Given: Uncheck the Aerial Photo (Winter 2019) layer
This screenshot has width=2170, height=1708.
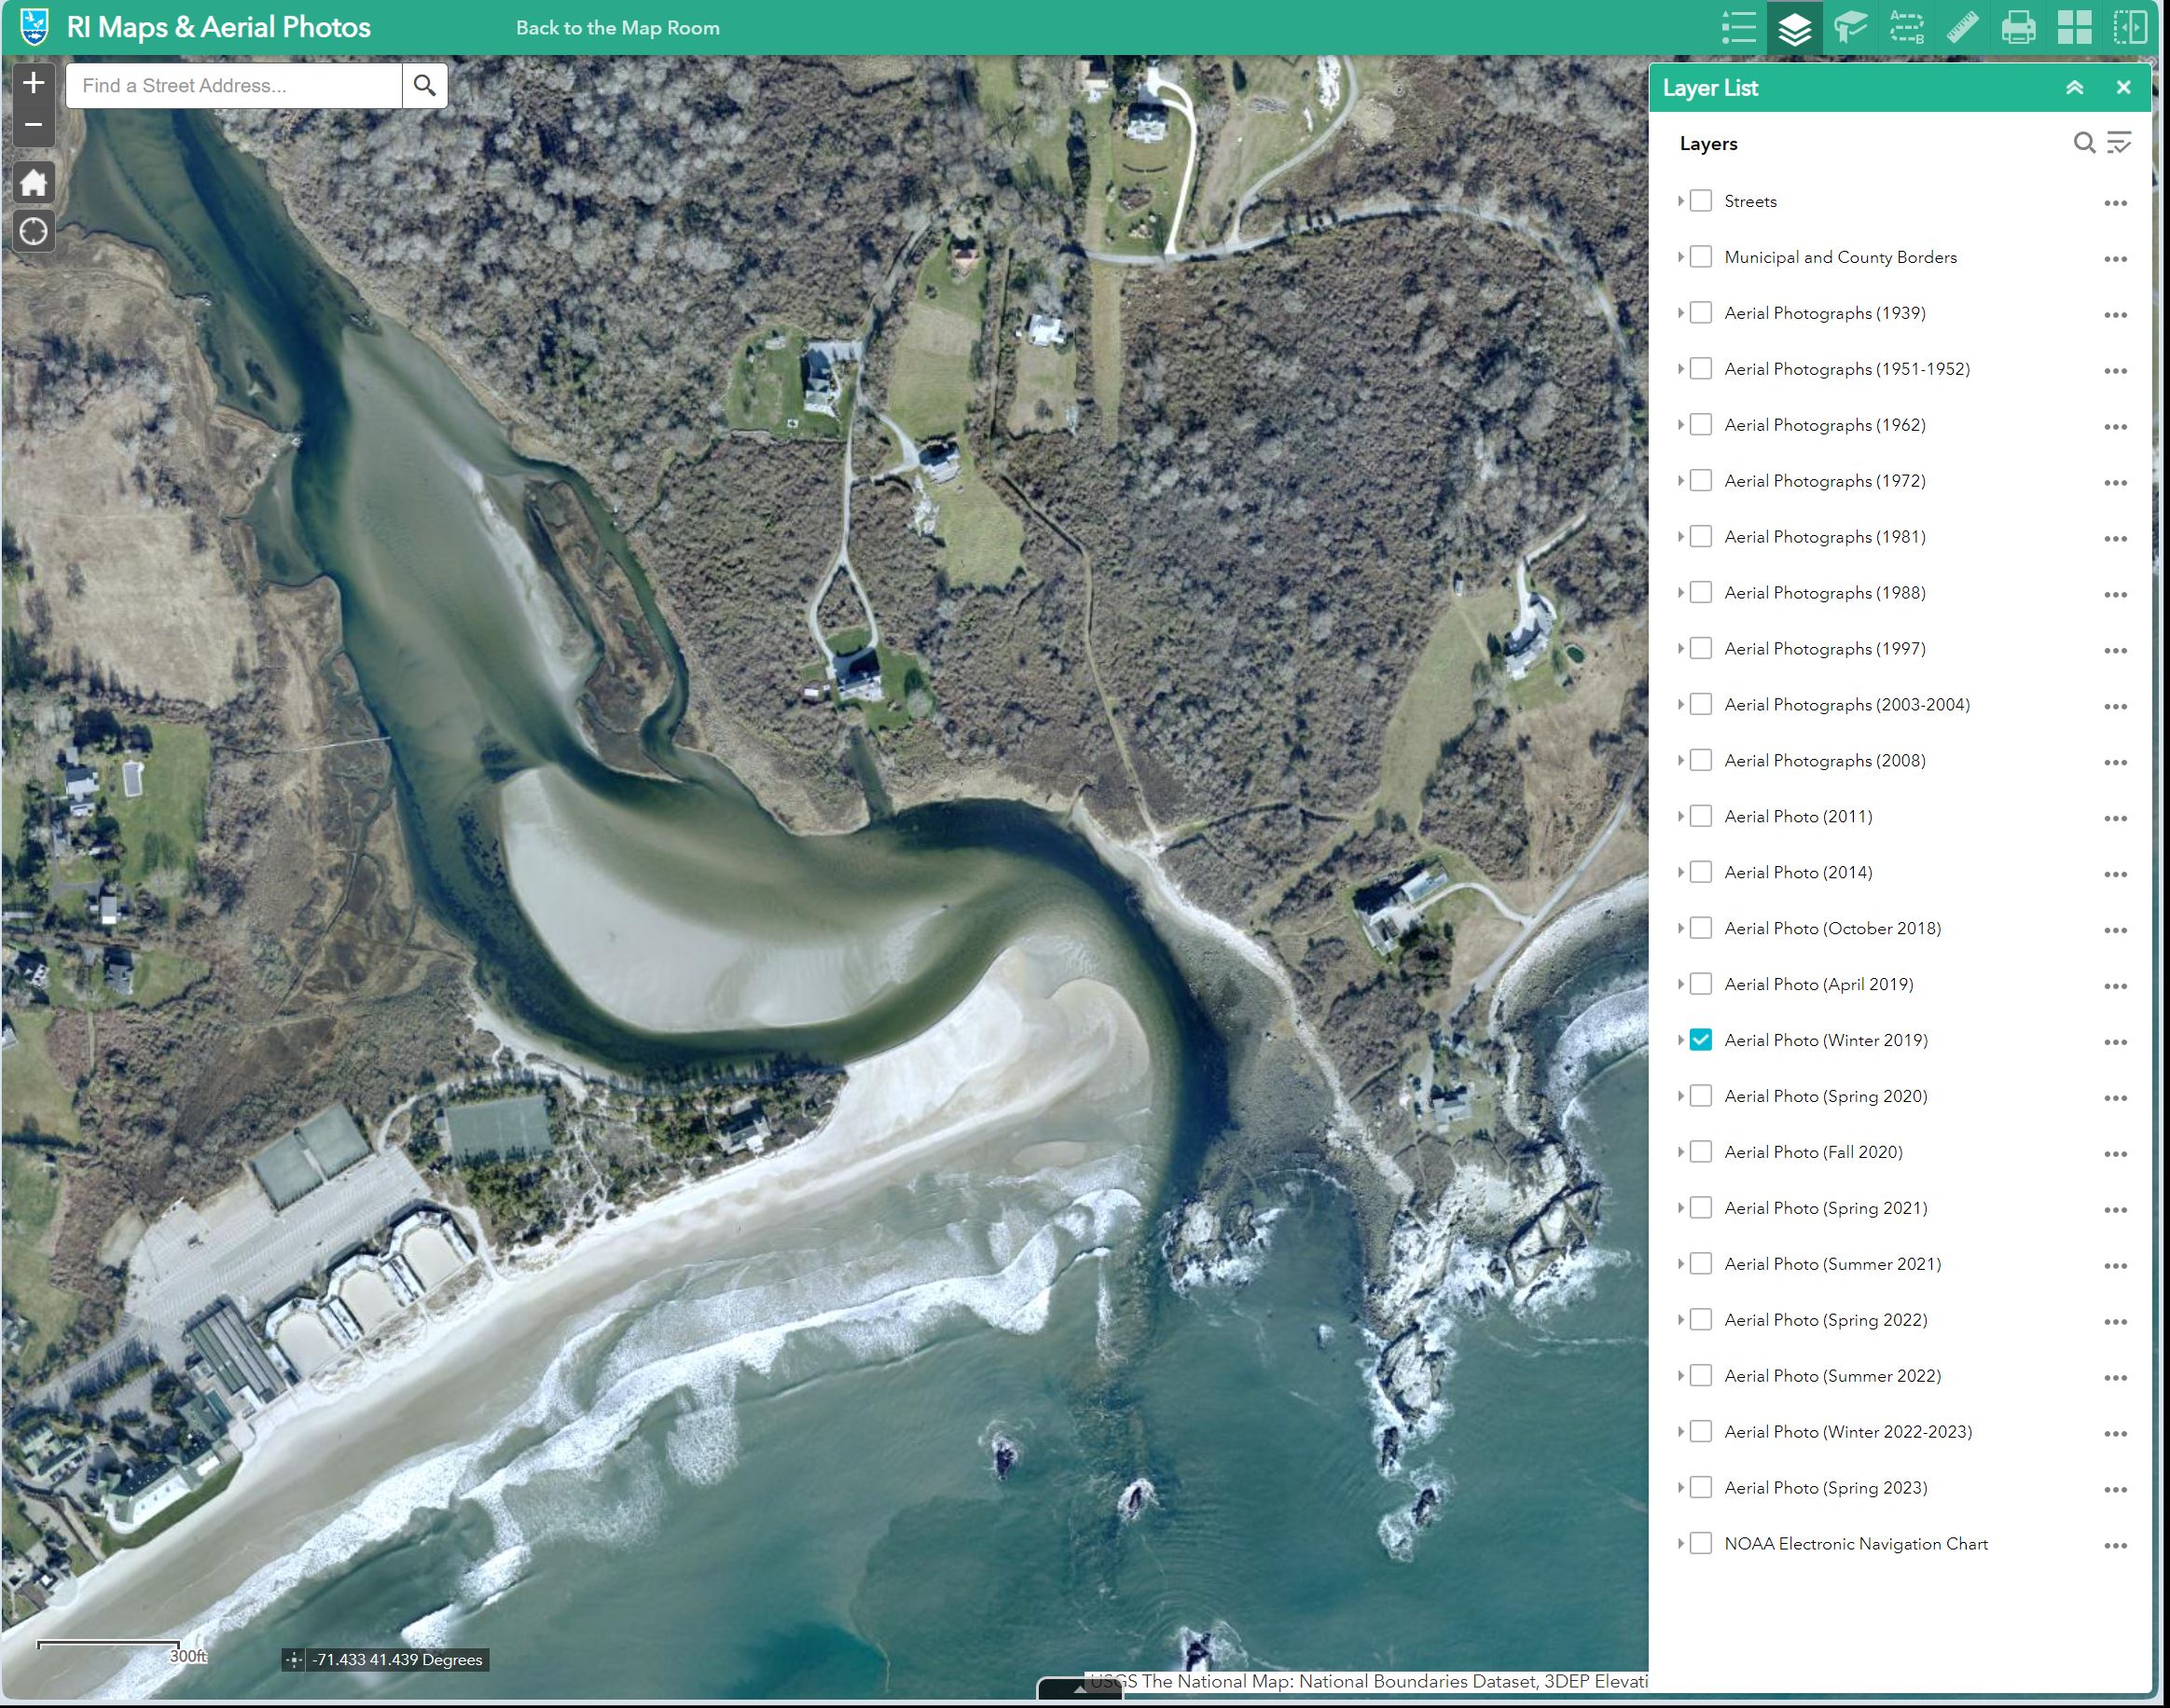Looking at the screenshot, I should coord(1701,1040).
